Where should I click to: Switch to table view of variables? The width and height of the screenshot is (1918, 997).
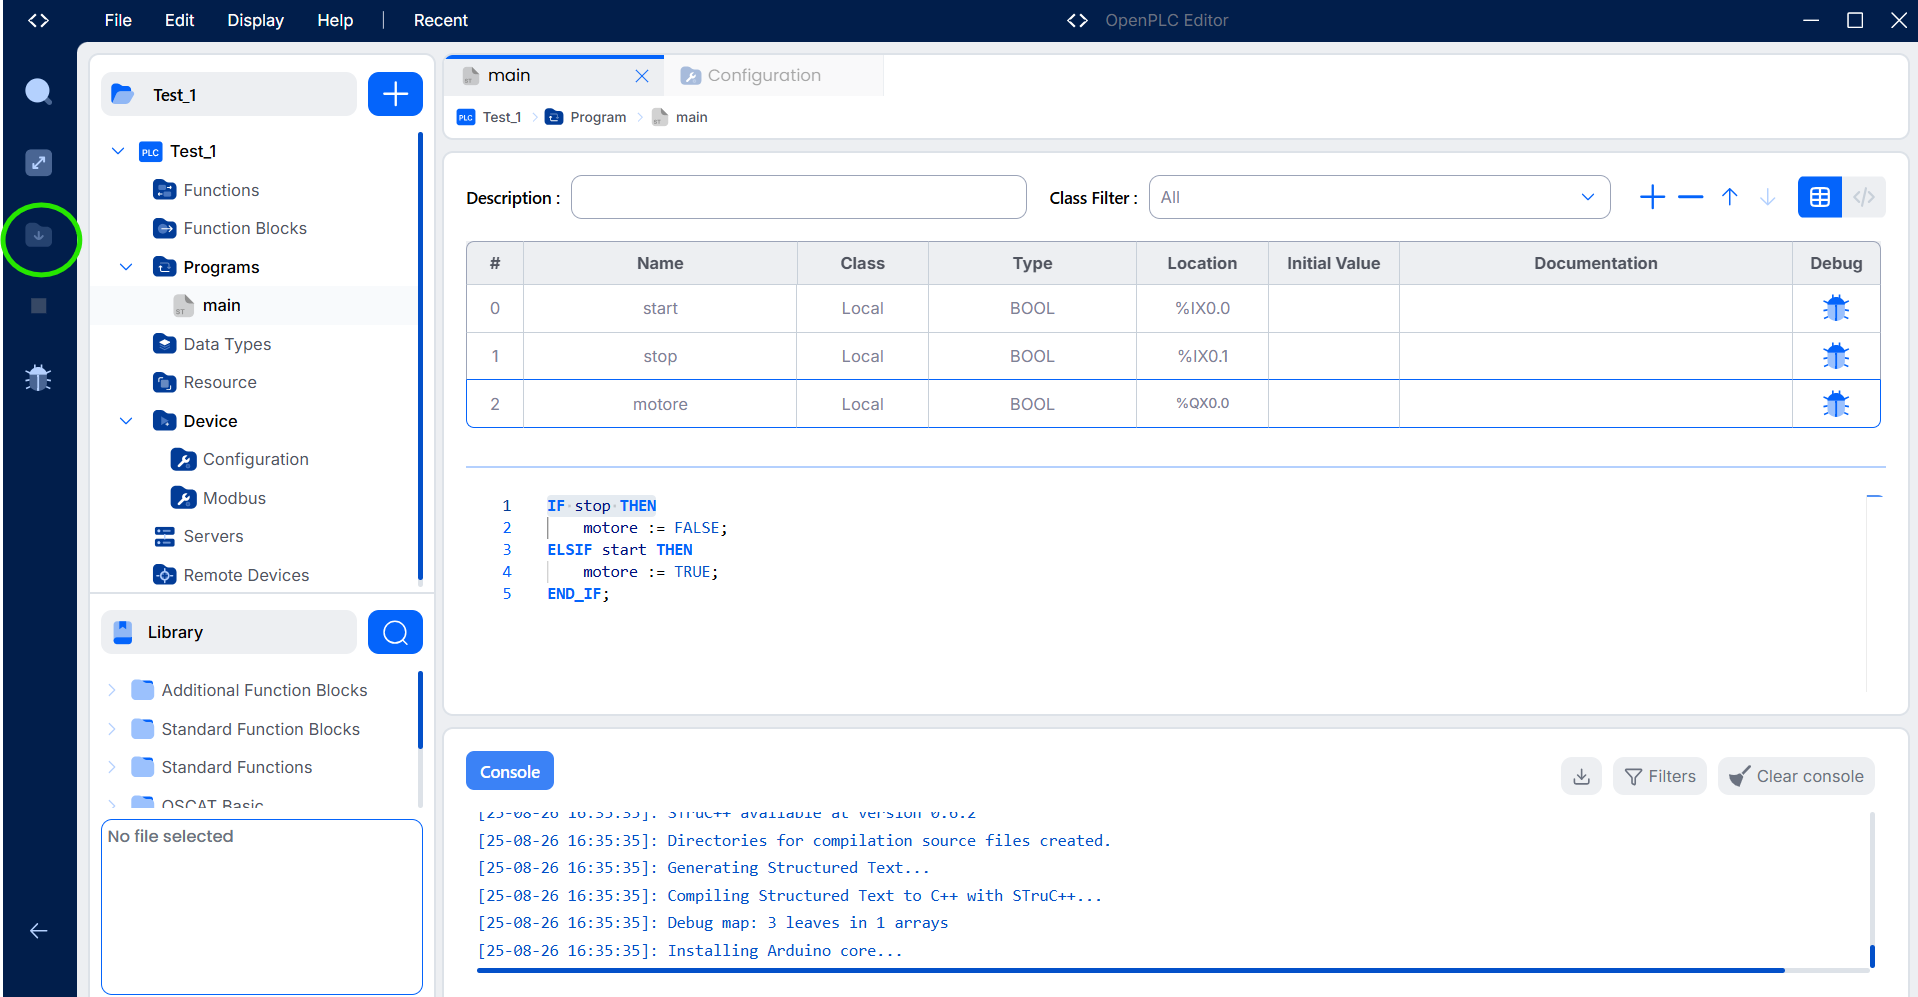click(x=1819, y=197)
